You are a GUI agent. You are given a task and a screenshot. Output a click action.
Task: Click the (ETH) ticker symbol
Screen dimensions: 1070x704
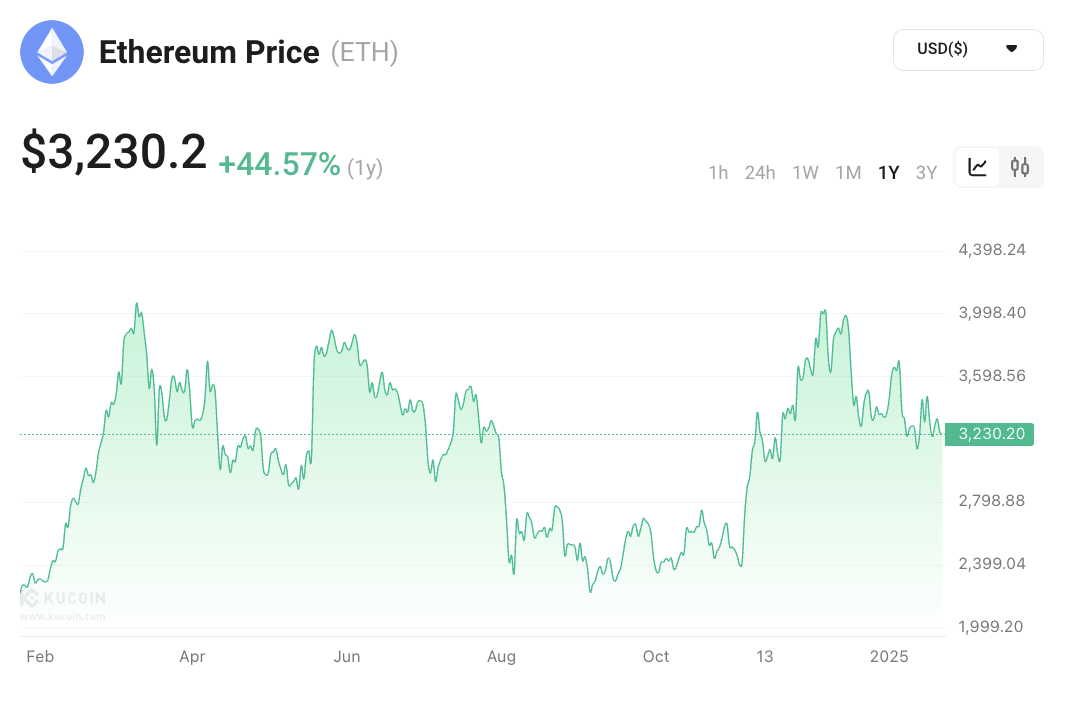point(365,52)
